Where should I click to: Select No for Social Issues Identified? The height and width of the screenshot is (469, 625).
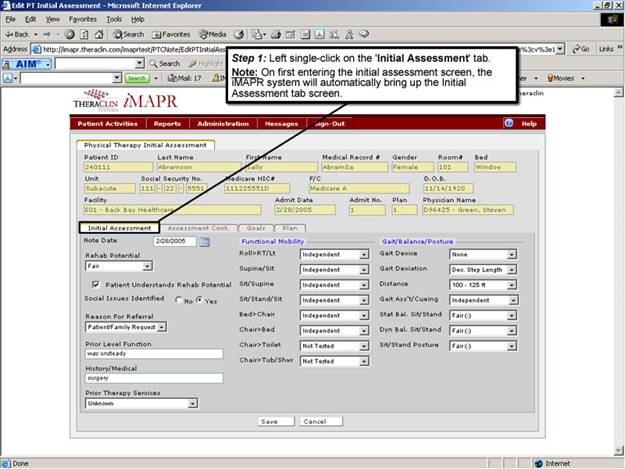[178, 300]
